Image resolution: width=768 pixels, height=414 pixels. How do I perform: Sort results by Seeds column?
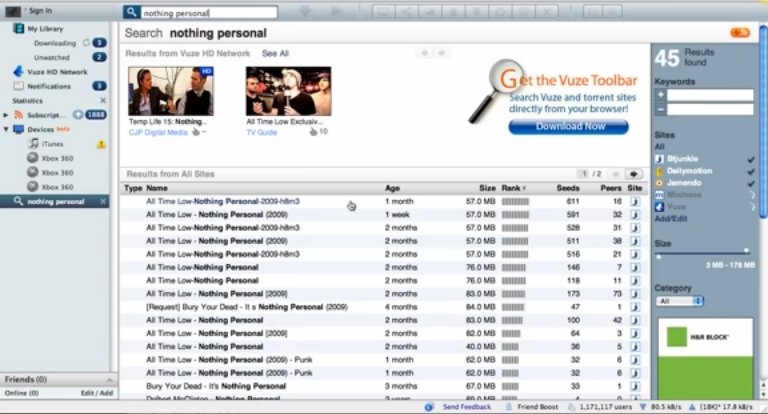568,188
